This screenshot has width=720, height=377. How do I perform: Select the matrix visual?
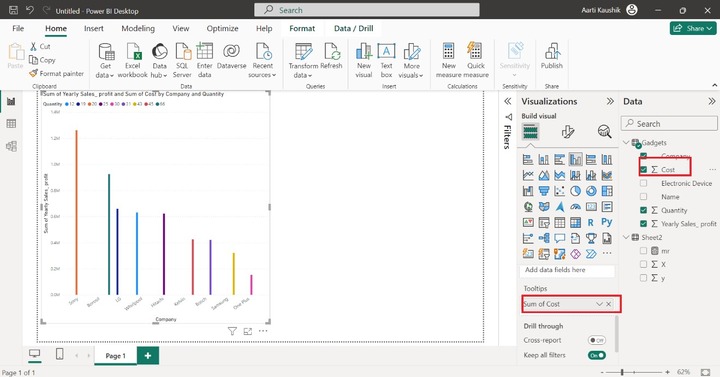[575, 222]
